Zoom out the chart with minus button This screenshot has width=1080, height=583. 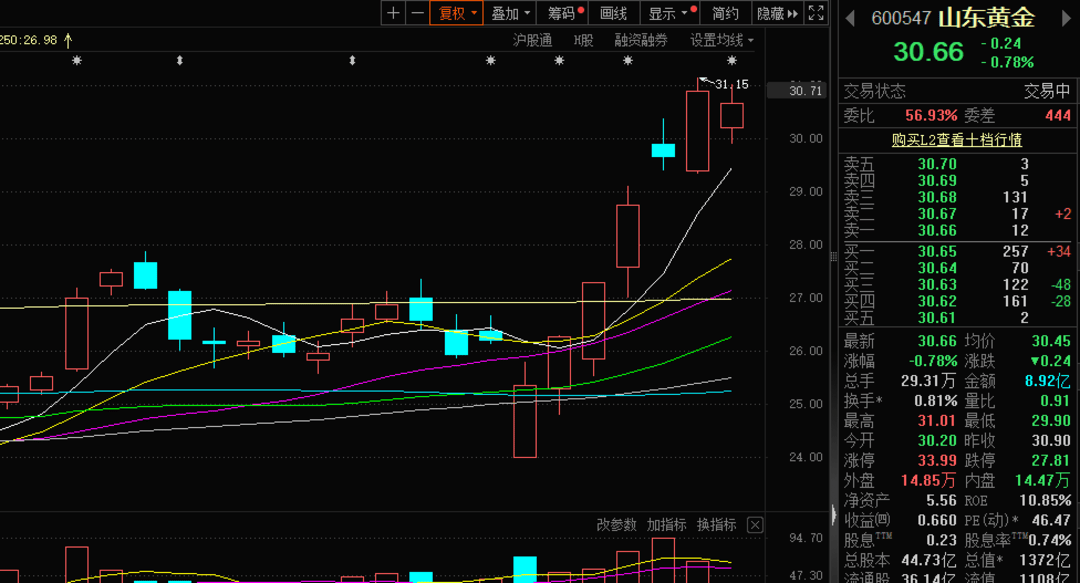tap(417, 13)
